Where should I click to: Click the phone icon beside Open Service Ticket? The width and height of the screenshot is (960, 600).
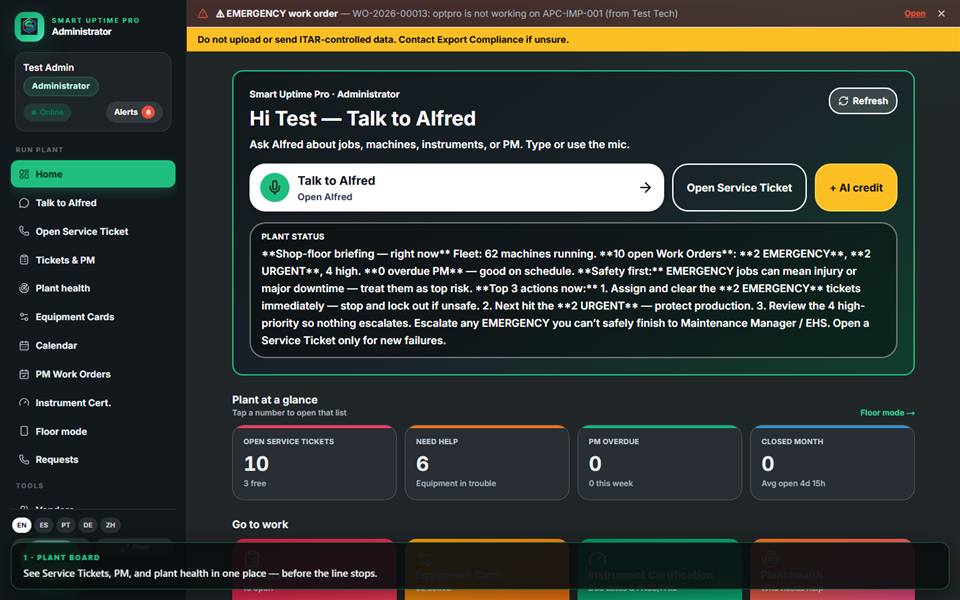click(x=24, y=231)
